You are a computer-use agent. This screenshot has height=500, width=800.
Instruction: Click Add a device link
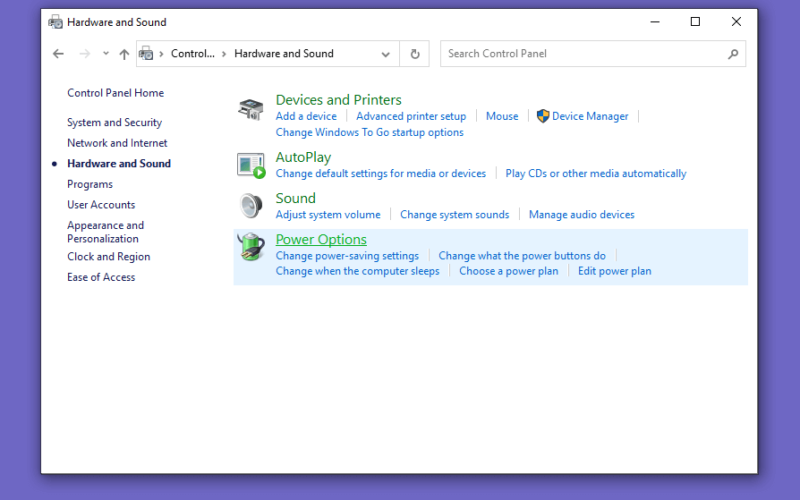click(306, 116)
